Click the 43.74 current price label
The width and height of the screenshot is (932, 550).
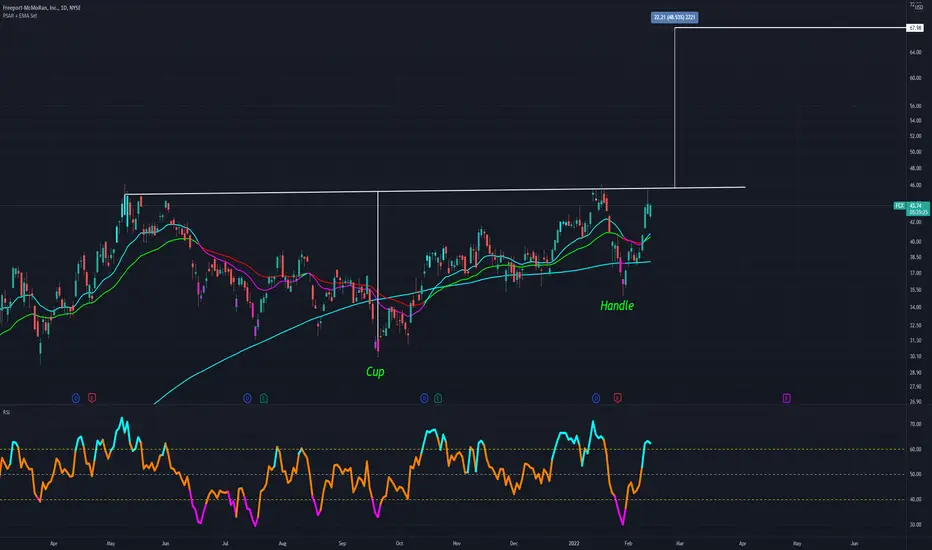[915, 206]
